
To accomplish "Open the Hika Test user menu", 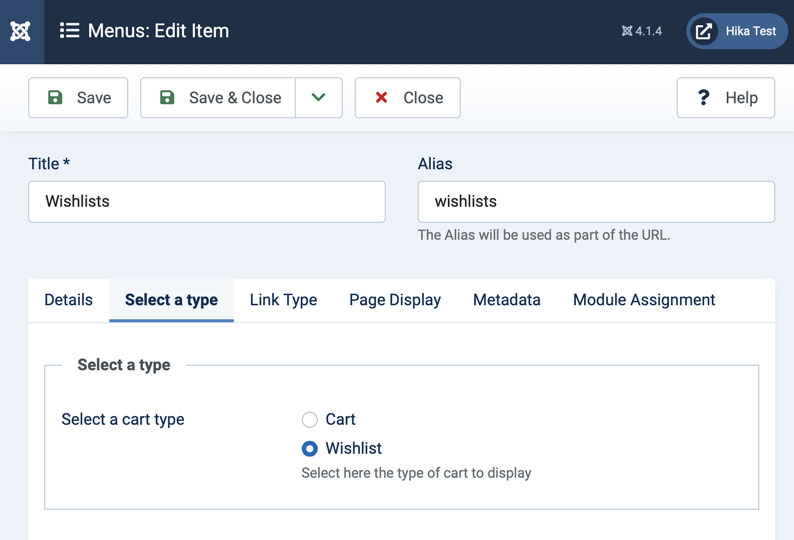I will point(738,31).
